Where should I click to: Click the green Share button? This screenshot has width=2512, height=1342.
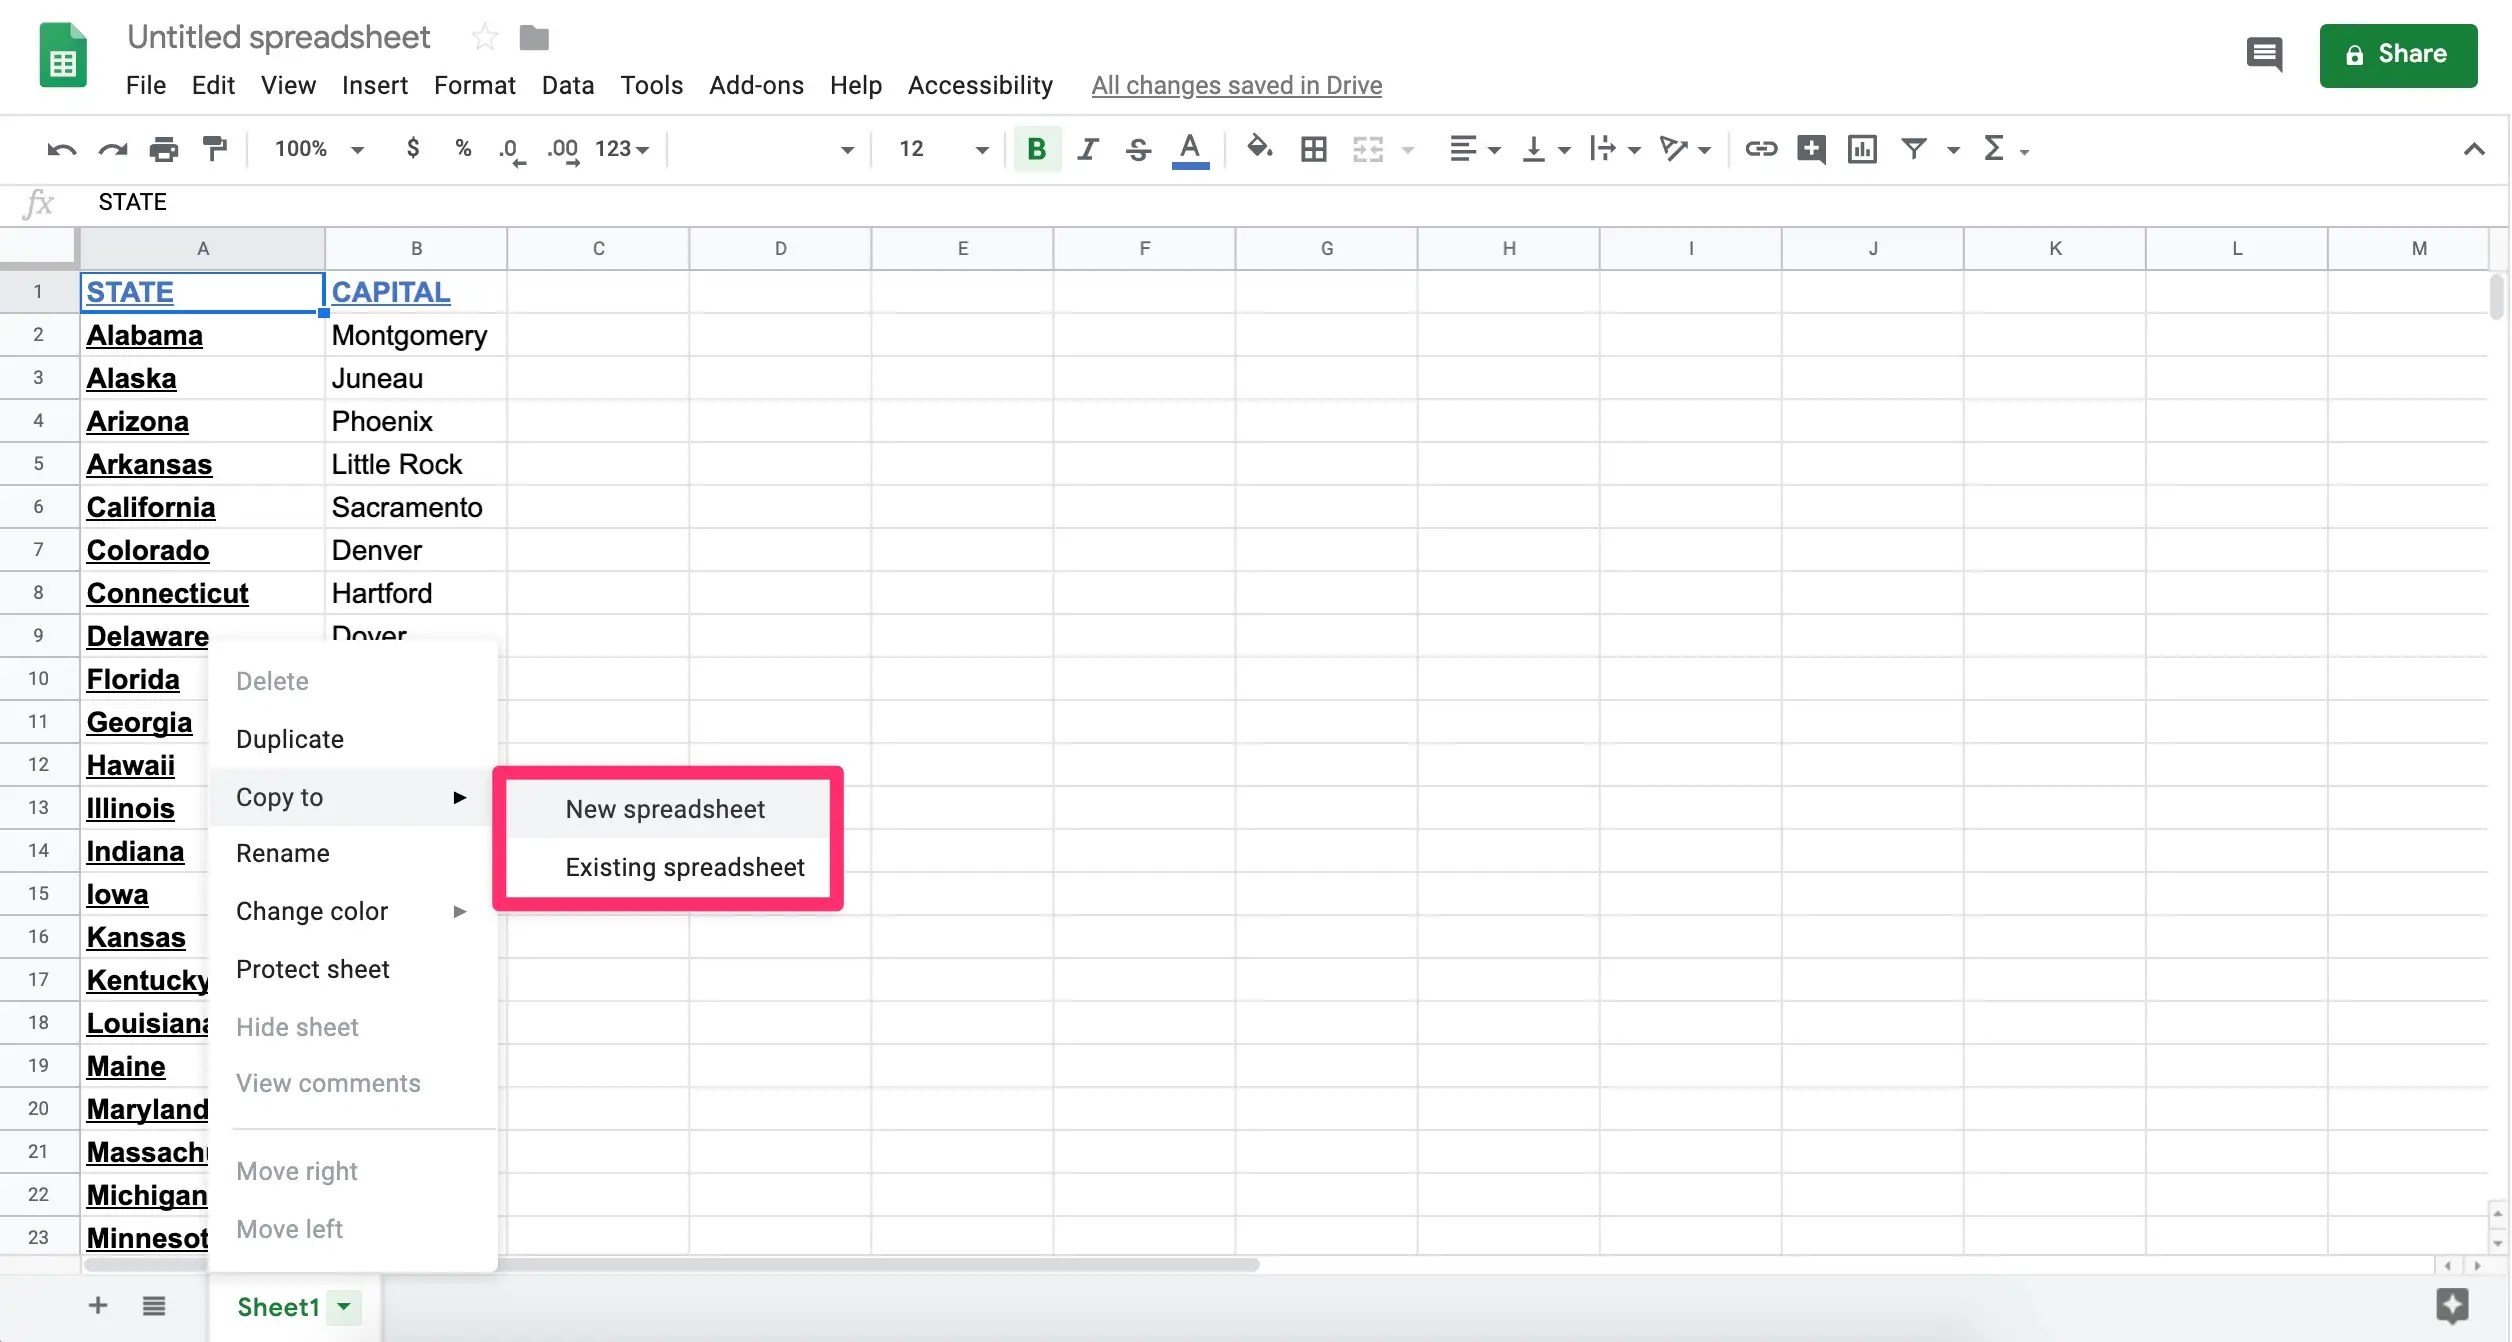coord(2398,55)
